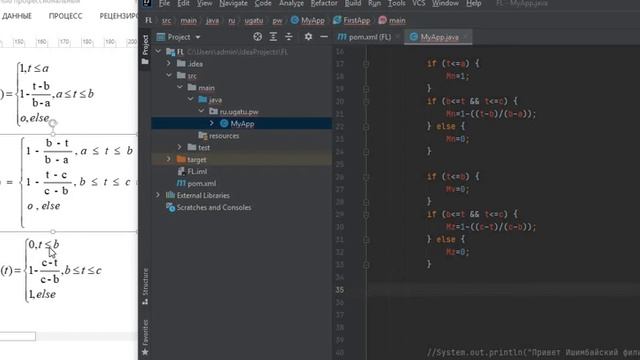Viewport: 640px width, 360px height.
Task: Open the File menu
Action: pos(164,3)
